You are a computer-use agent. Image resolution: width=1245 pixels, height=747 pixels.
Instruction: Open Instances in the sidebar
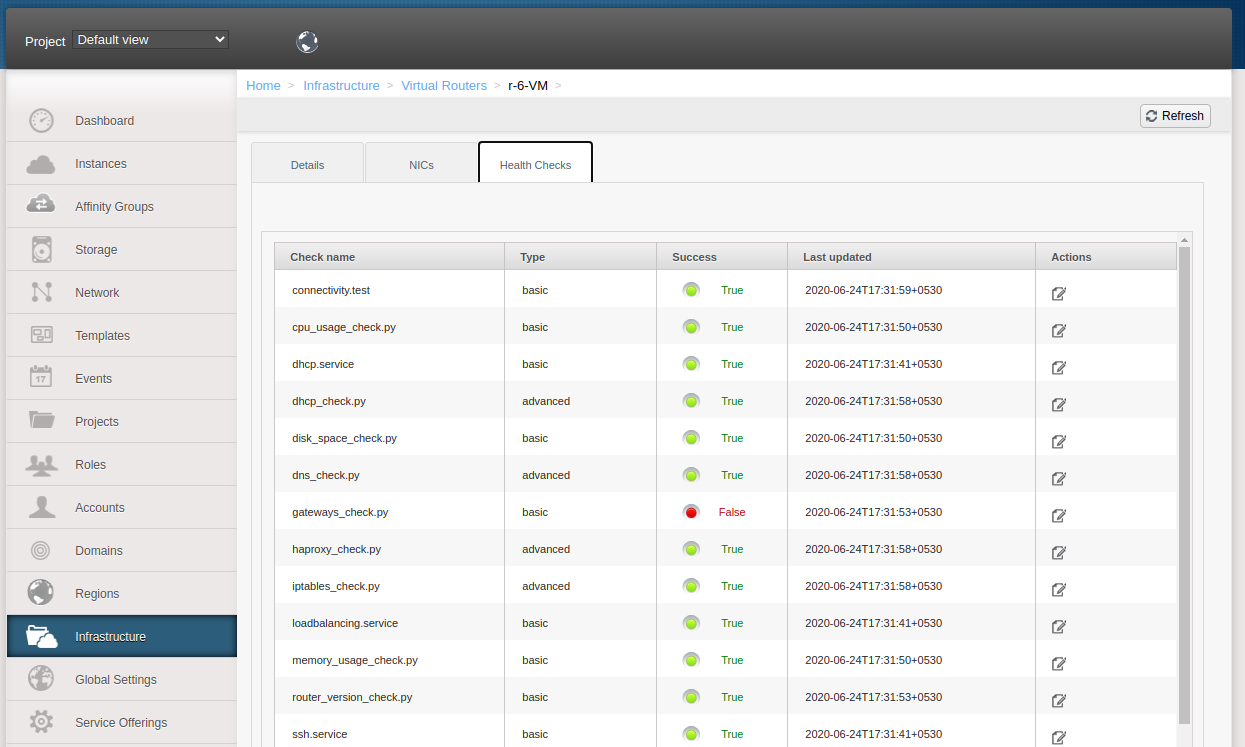[121, 164]
